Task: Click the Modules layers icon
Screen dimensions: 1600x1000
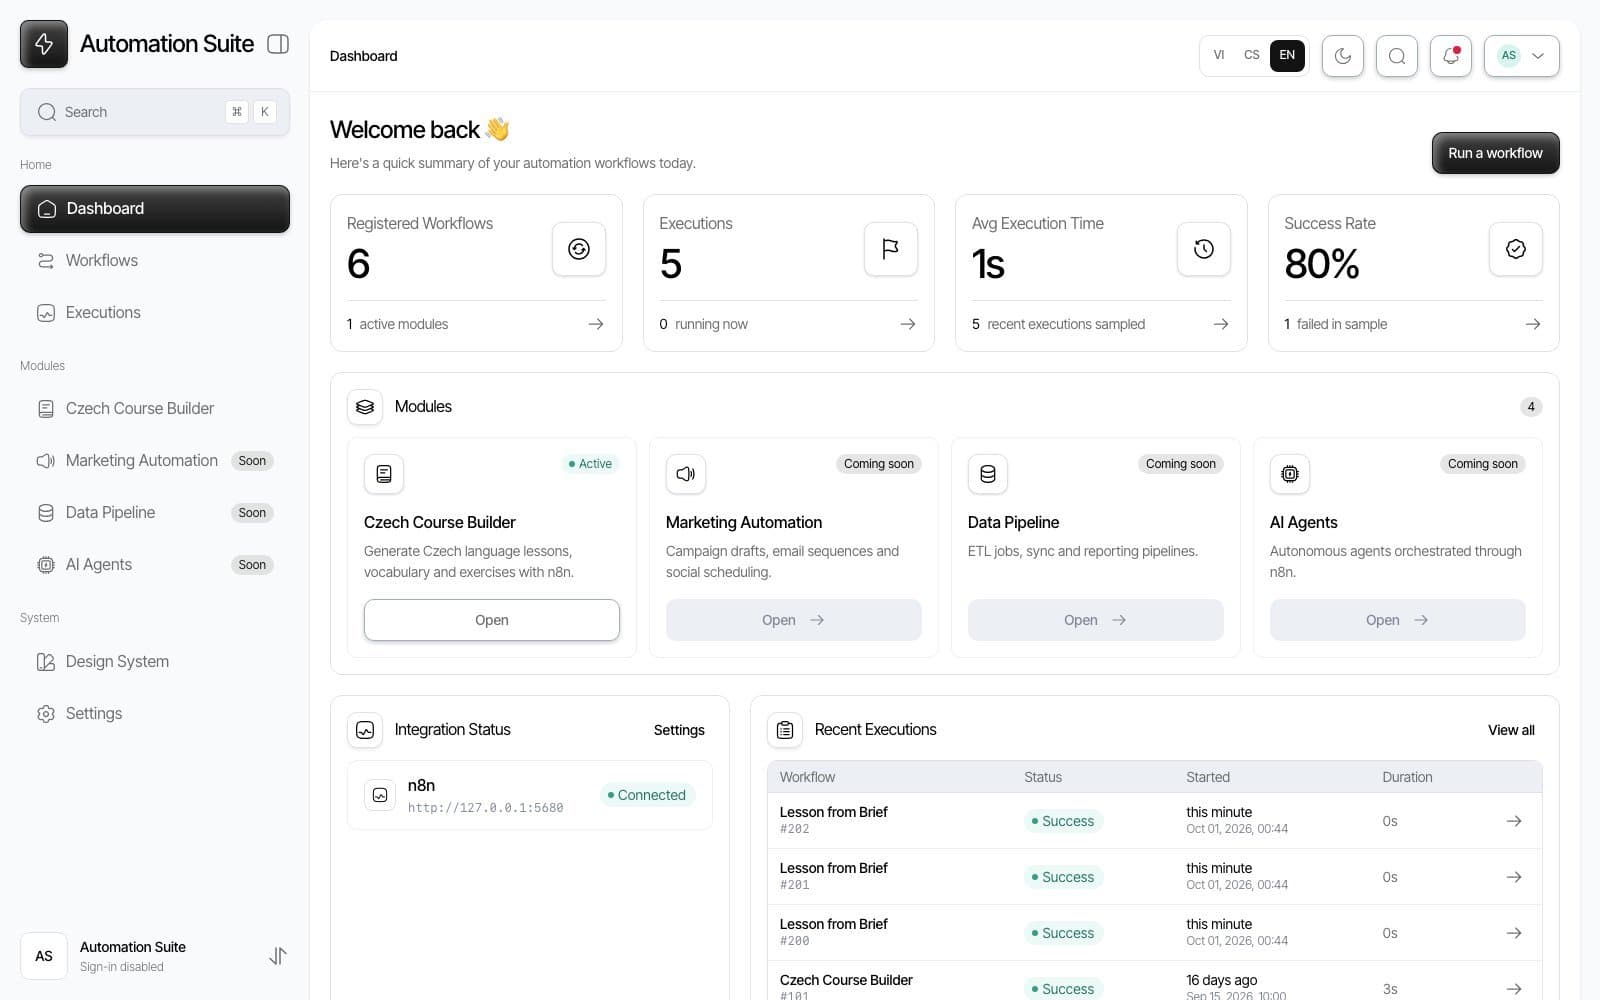Action: pyautogui.click(x=365, y=407)
